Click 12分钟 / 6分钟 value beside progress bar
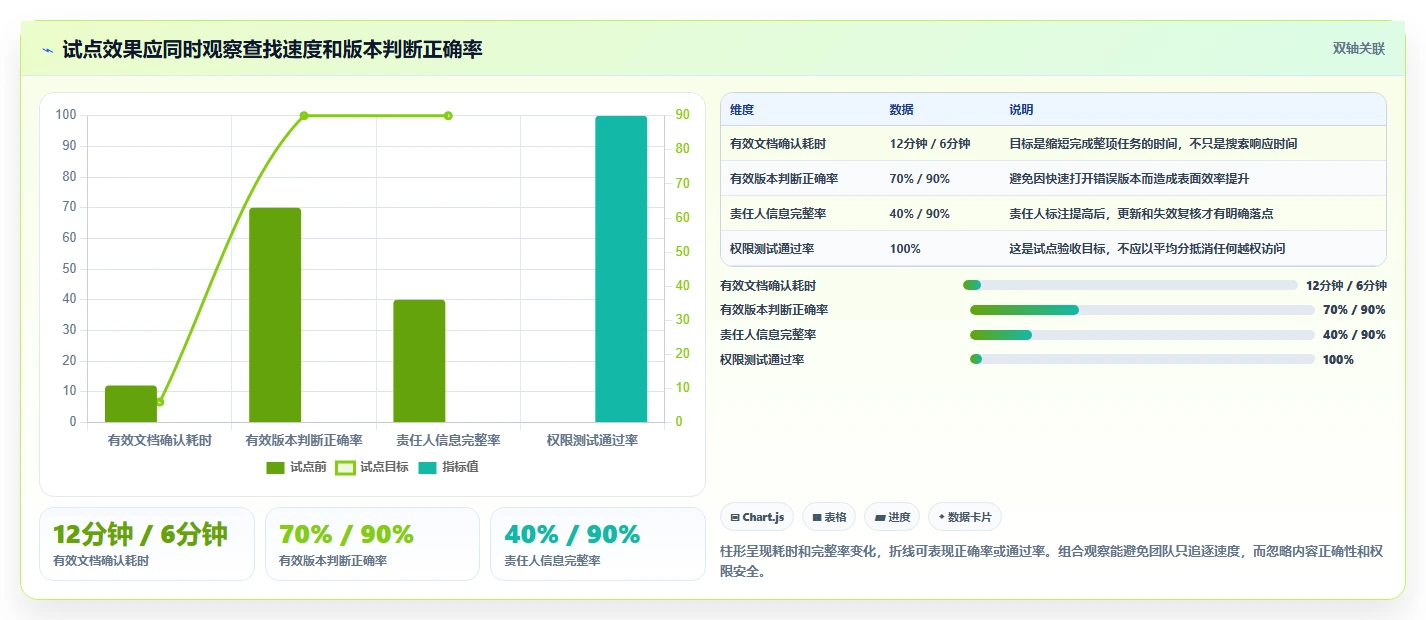 1346,285
